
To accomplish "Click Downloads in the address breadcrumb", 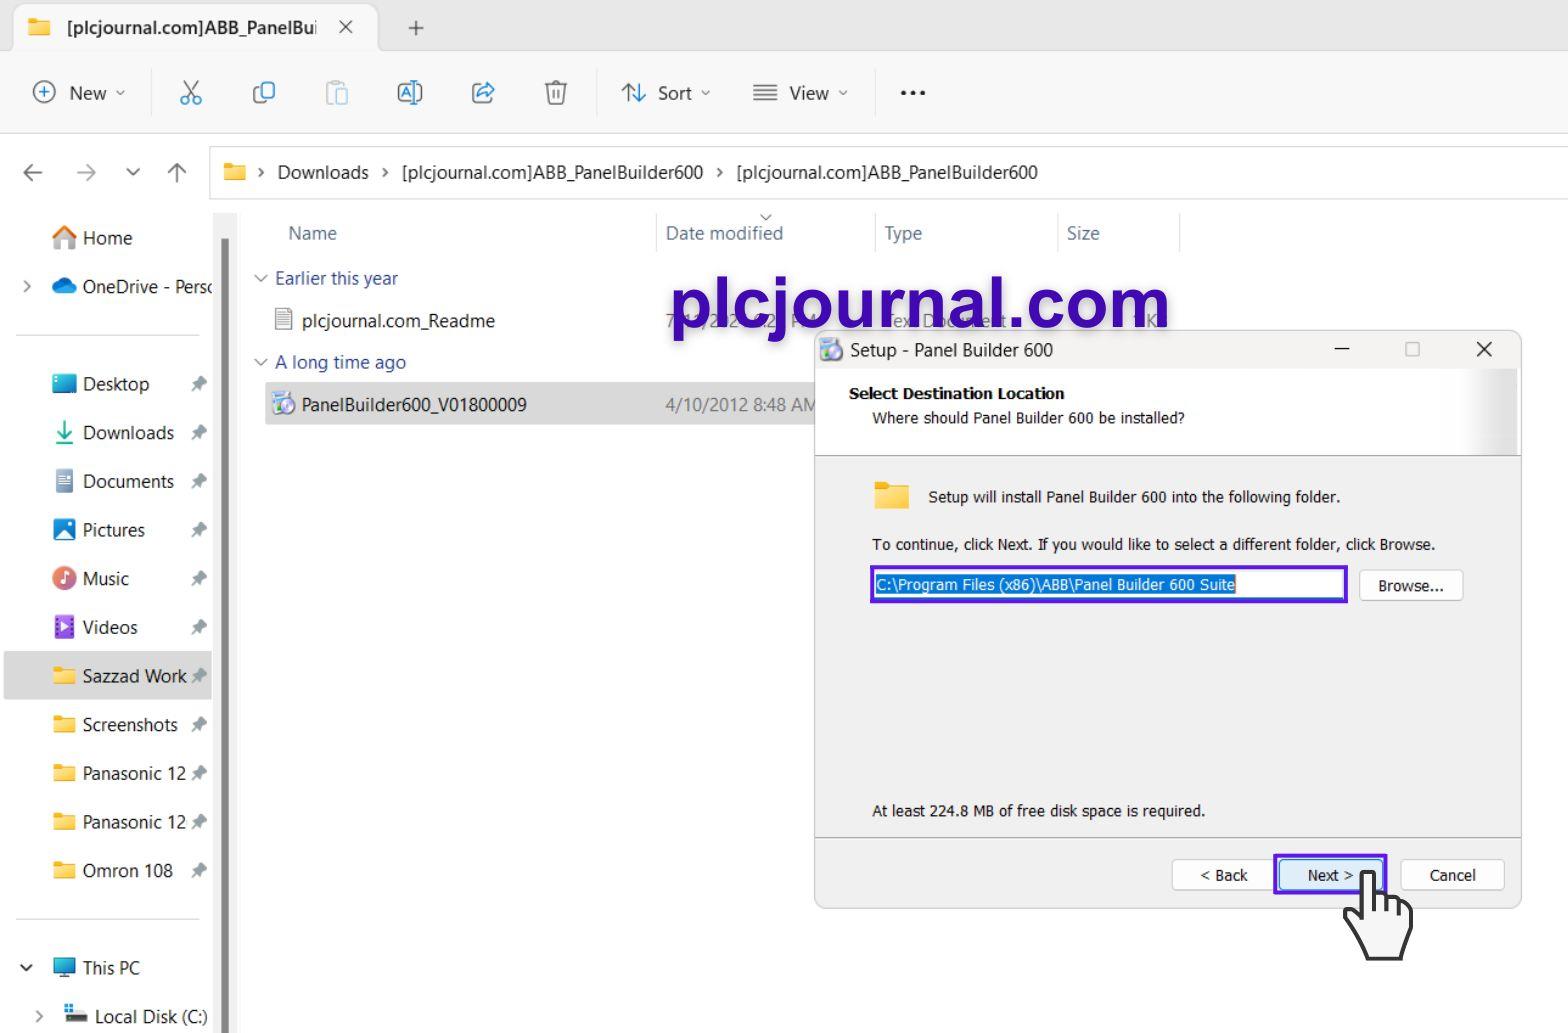I will click(323, 172).
